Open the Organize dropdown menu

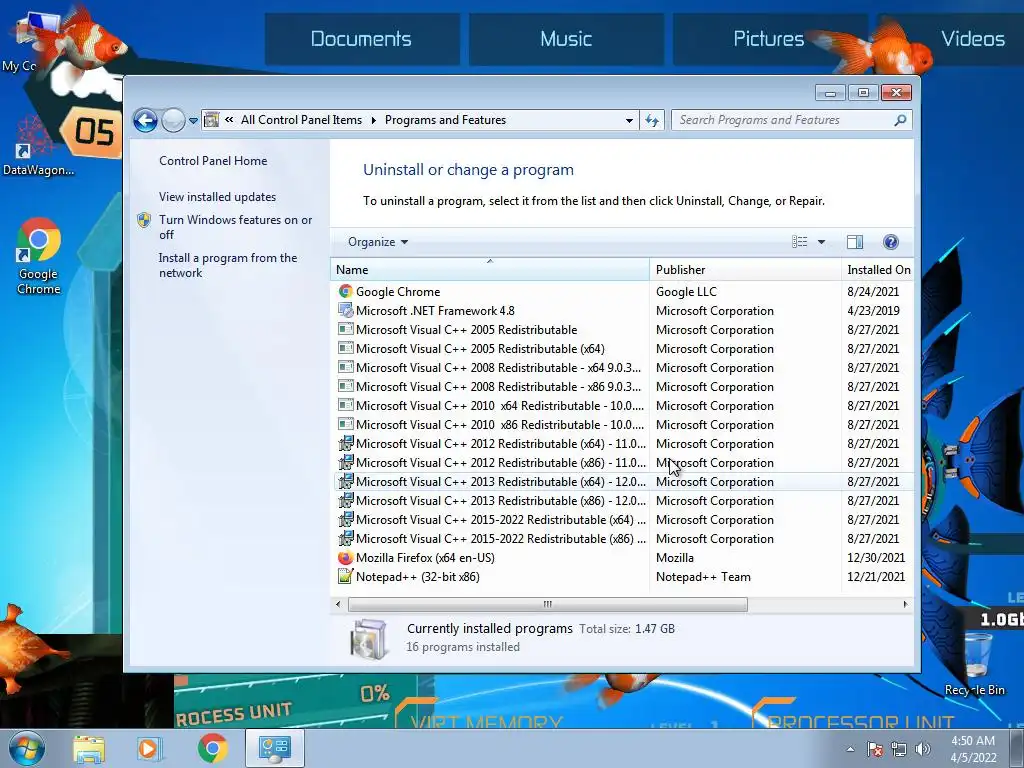pyautogui.click(x=377, y=242)
